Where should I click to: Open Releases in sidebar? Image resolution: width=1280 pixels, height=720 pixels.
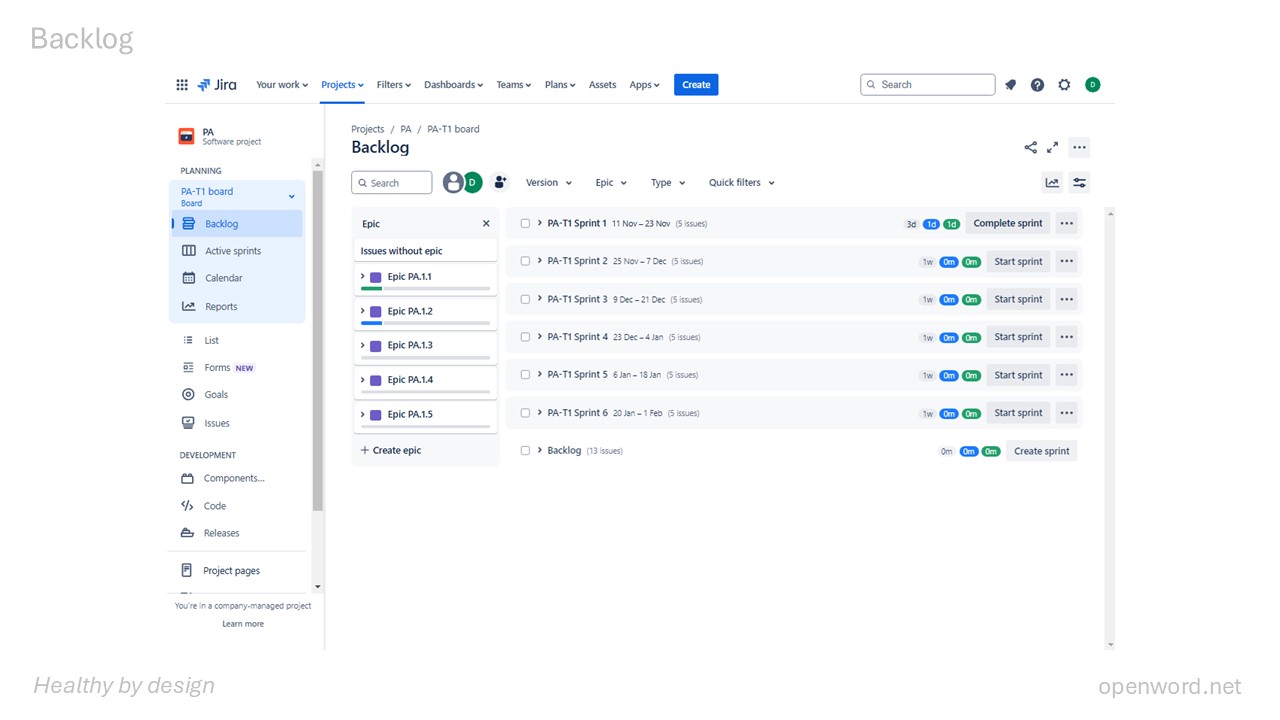237,533
